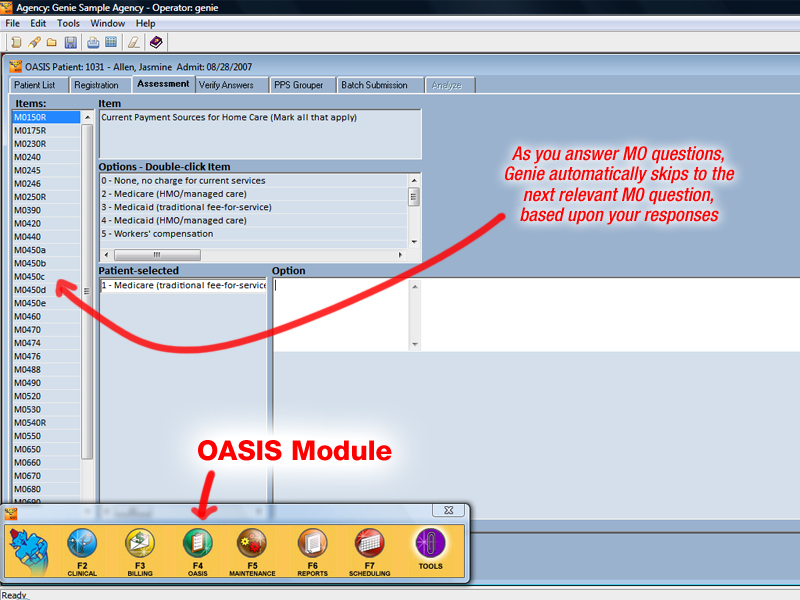The width and height of the screenshot is (800, 600).
Task: Click the Items list scroll up arrow
Action: pos(87,117)
